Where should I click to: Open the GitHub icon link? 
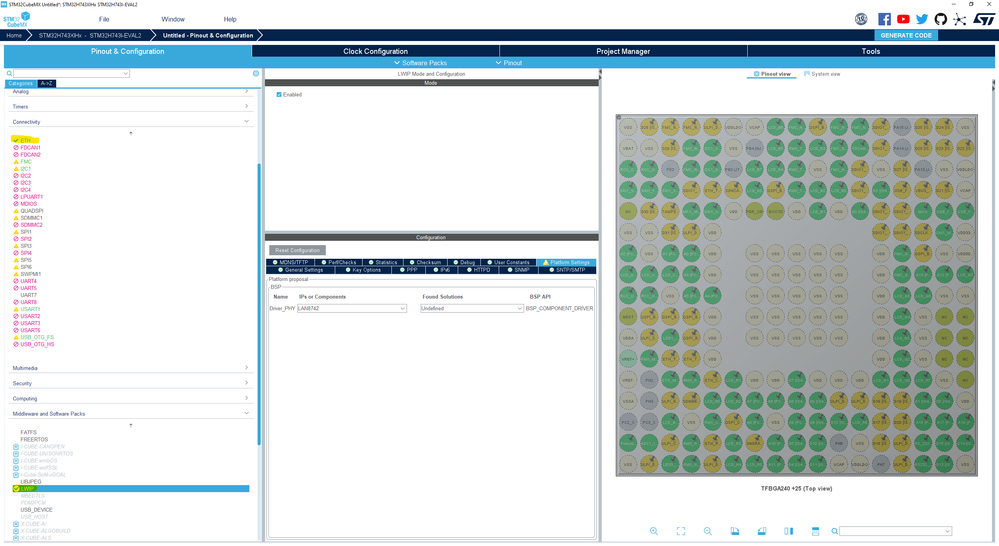940,19
